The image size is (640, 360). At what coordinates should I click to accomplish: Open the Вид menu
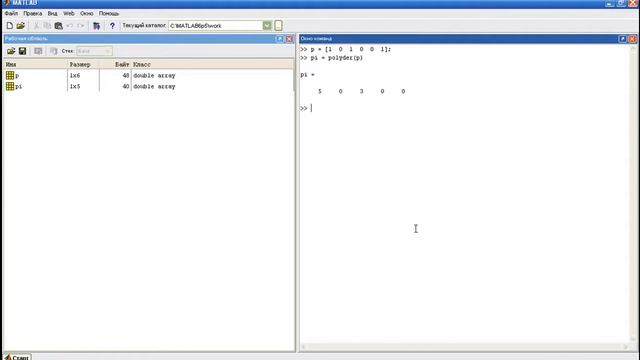(52, 13)
